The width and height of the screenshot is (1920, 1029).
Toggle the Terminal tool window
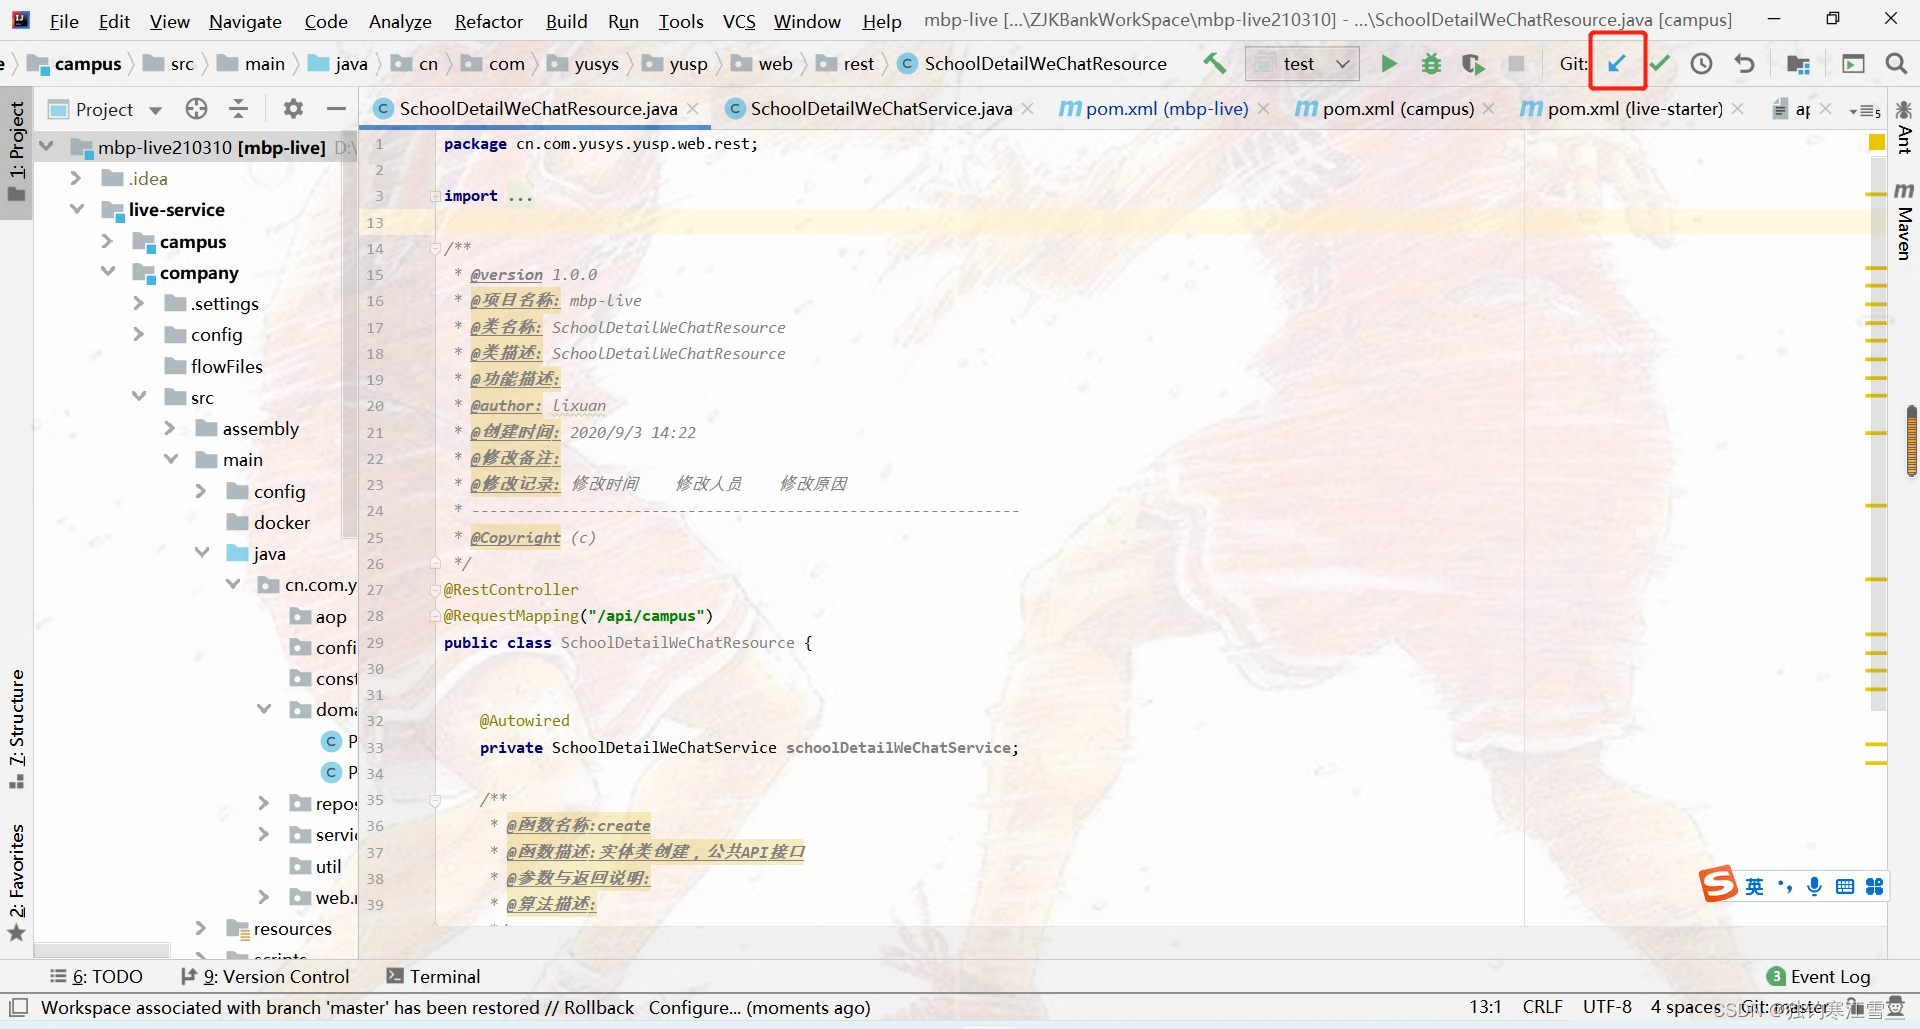click(433, 976)
